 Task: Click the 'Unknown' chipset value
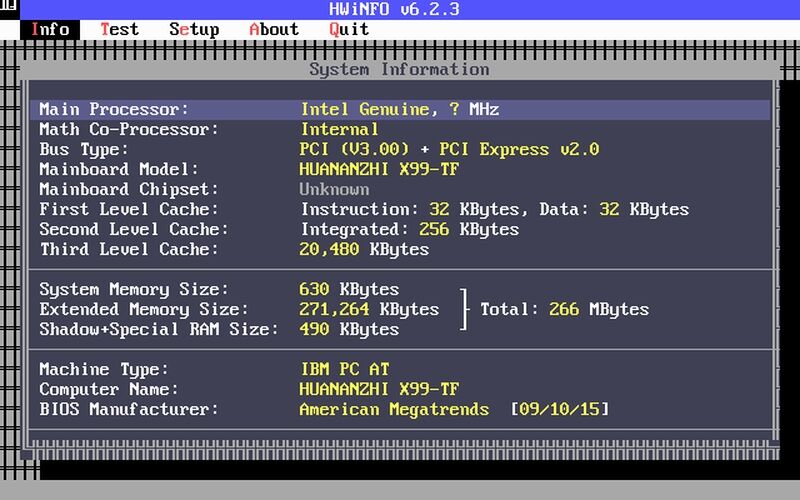(x=334, y=189)
